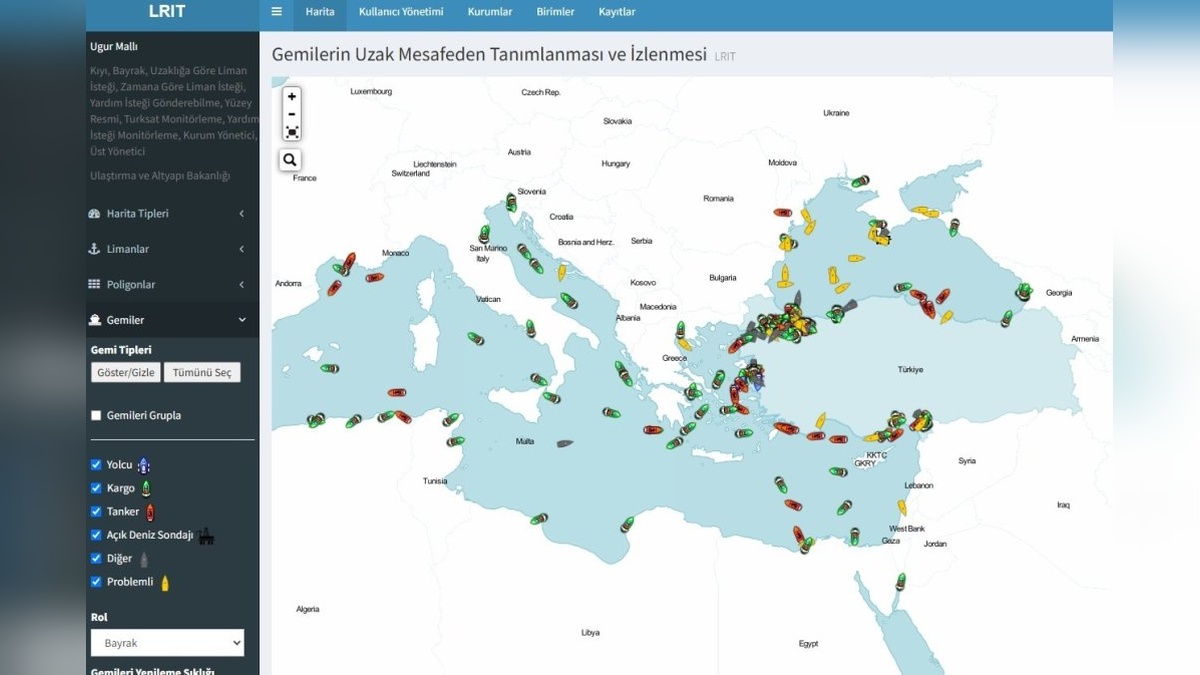Expand the Poligonlar chevron
The width and height of the screenshot is (1200, 675).
coord(242,285)
